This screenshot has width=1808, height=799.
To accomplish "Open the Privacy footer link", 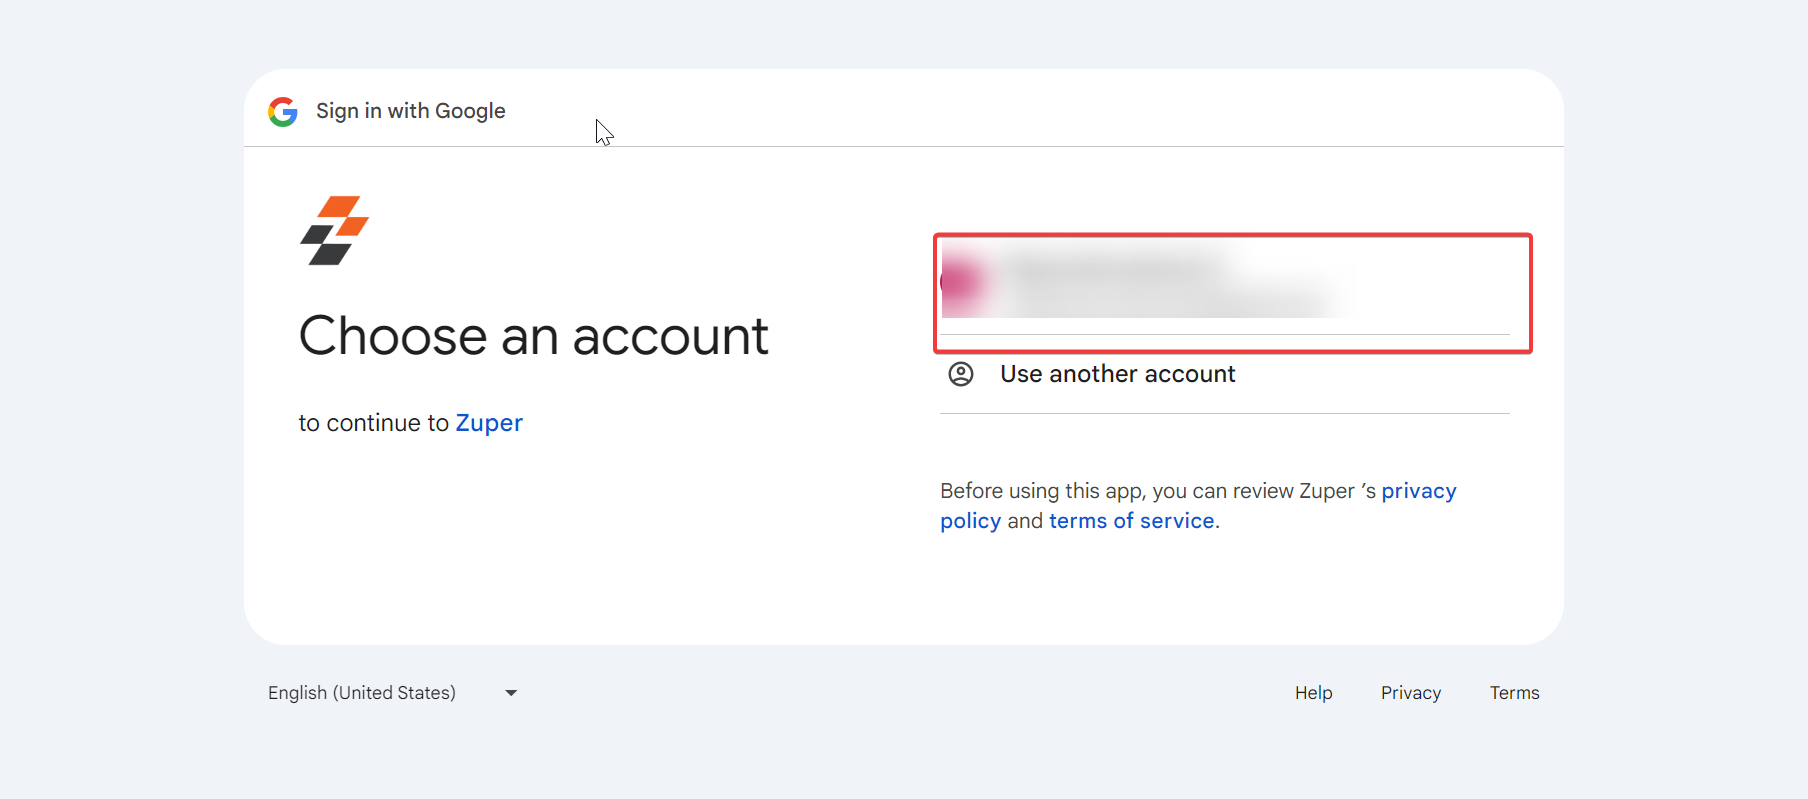I will pyautogui.click(x=1411, y=693).
